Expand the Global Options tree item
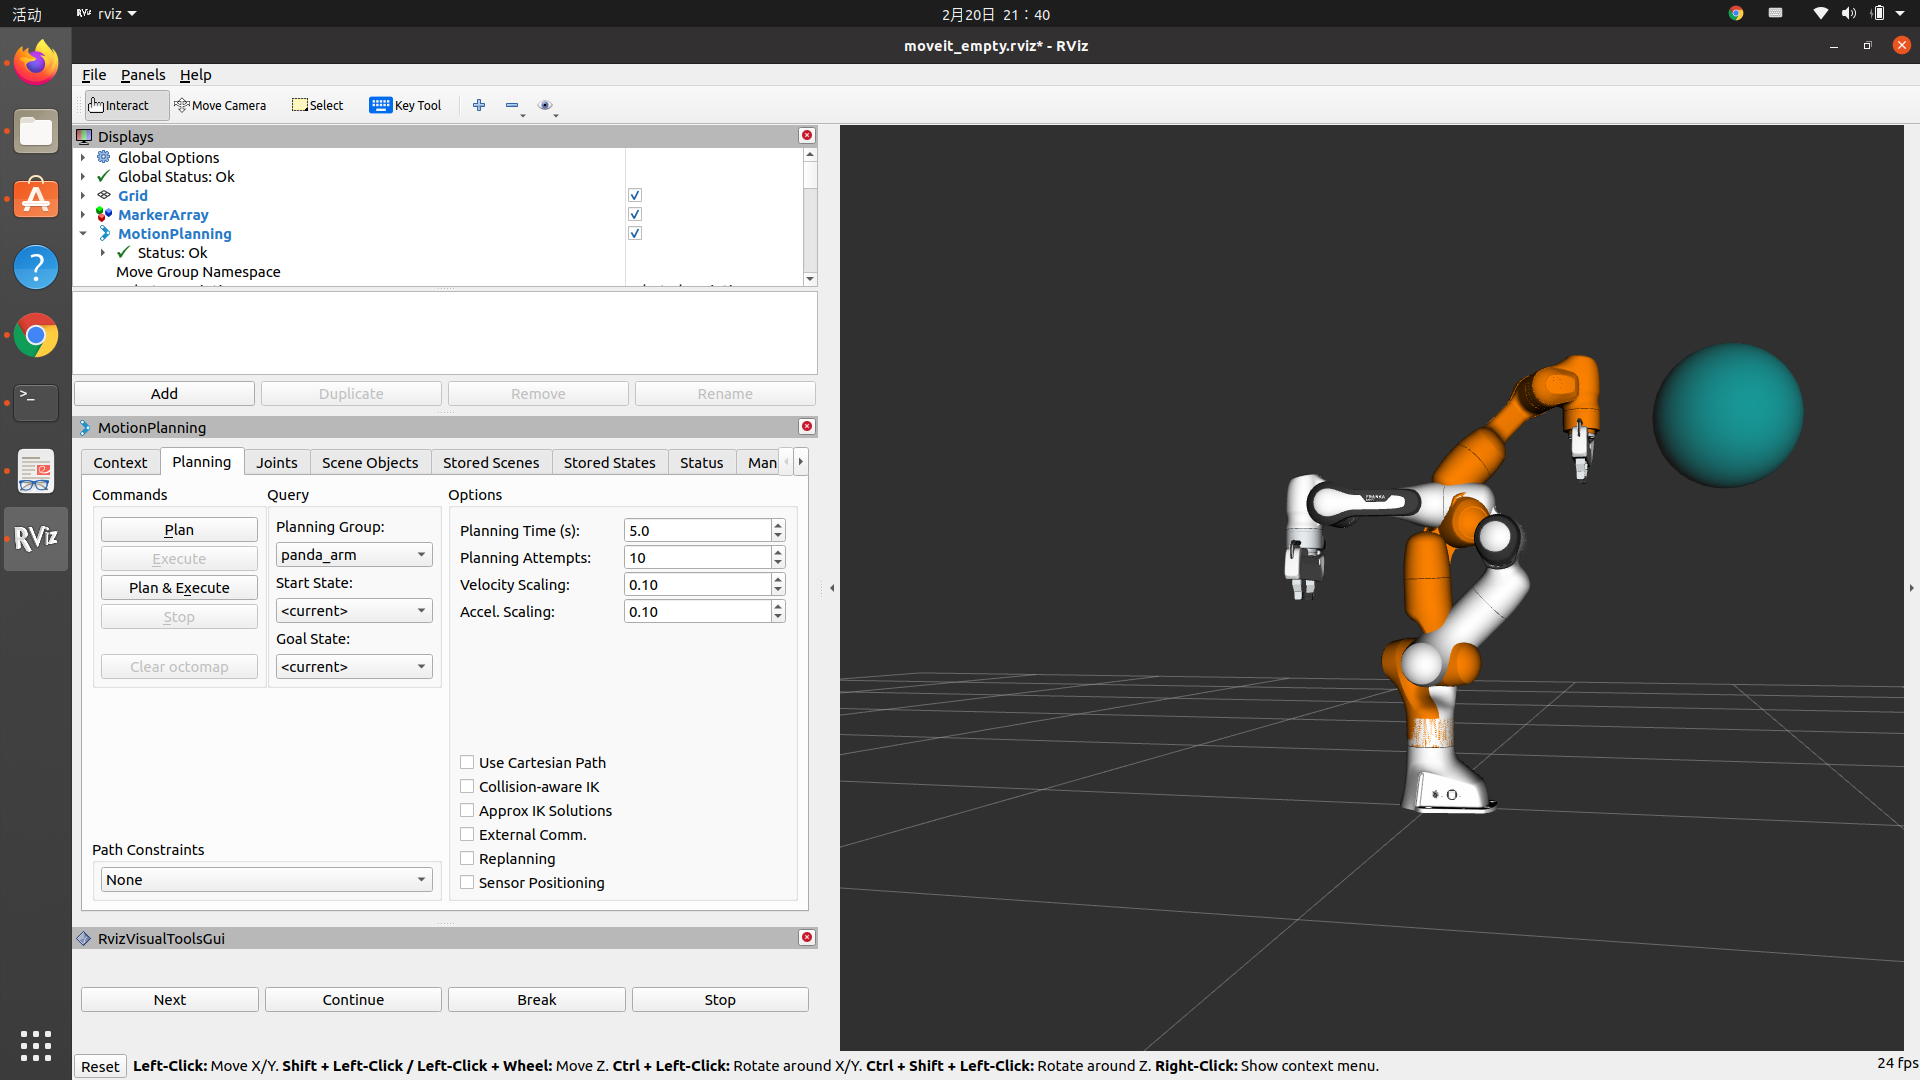 tap(83, 157)
